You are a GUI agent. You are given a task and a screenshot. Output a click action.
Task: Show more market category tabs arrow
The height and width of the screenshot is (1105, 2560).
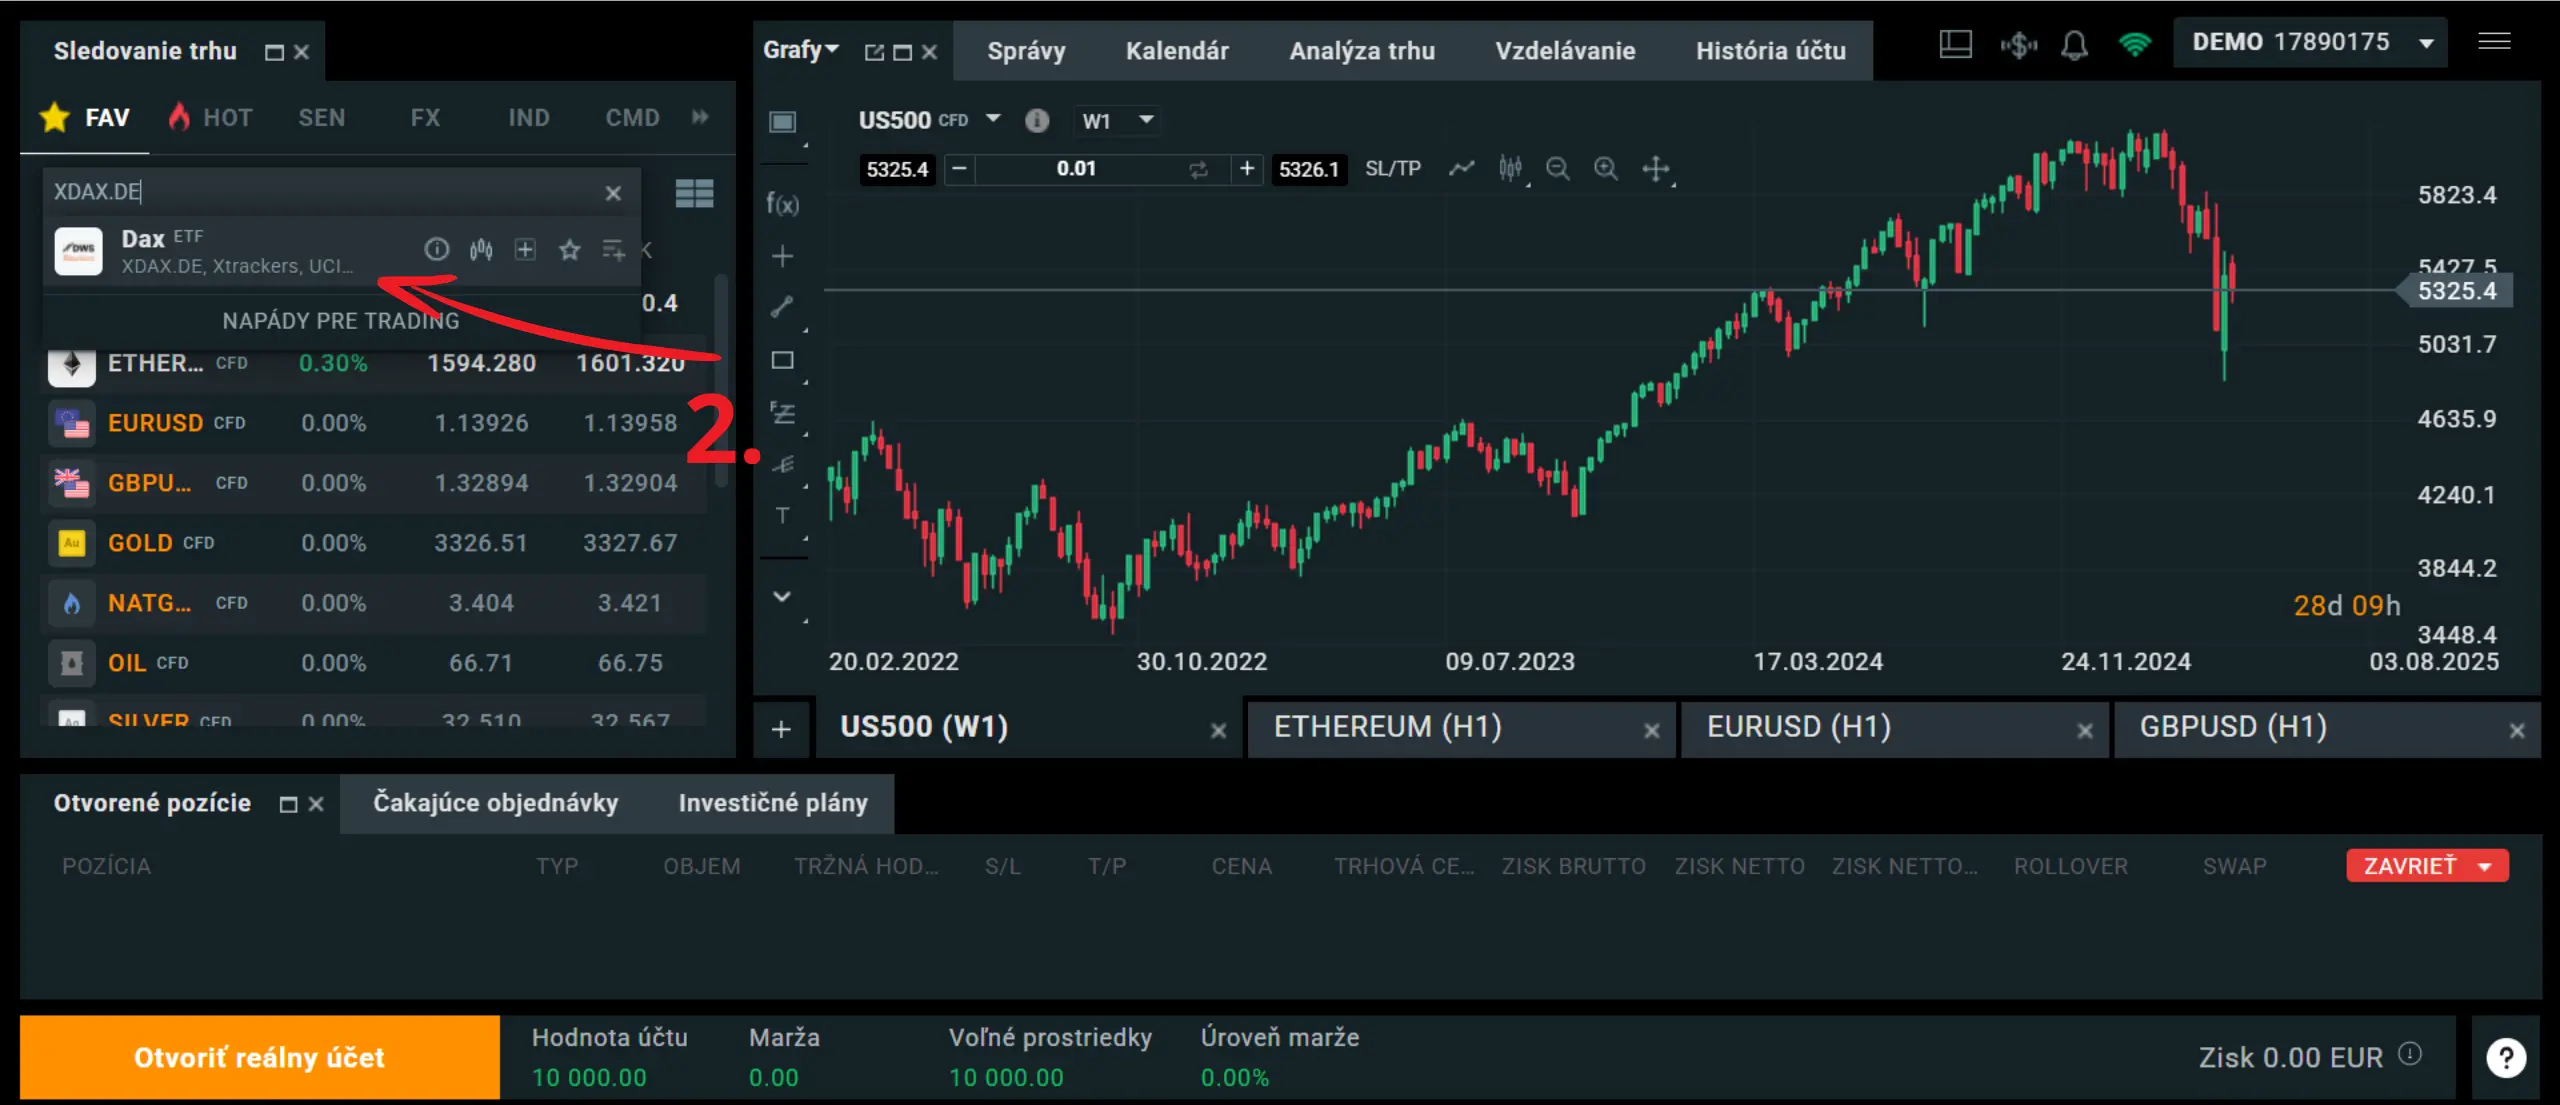click(700, 117)
